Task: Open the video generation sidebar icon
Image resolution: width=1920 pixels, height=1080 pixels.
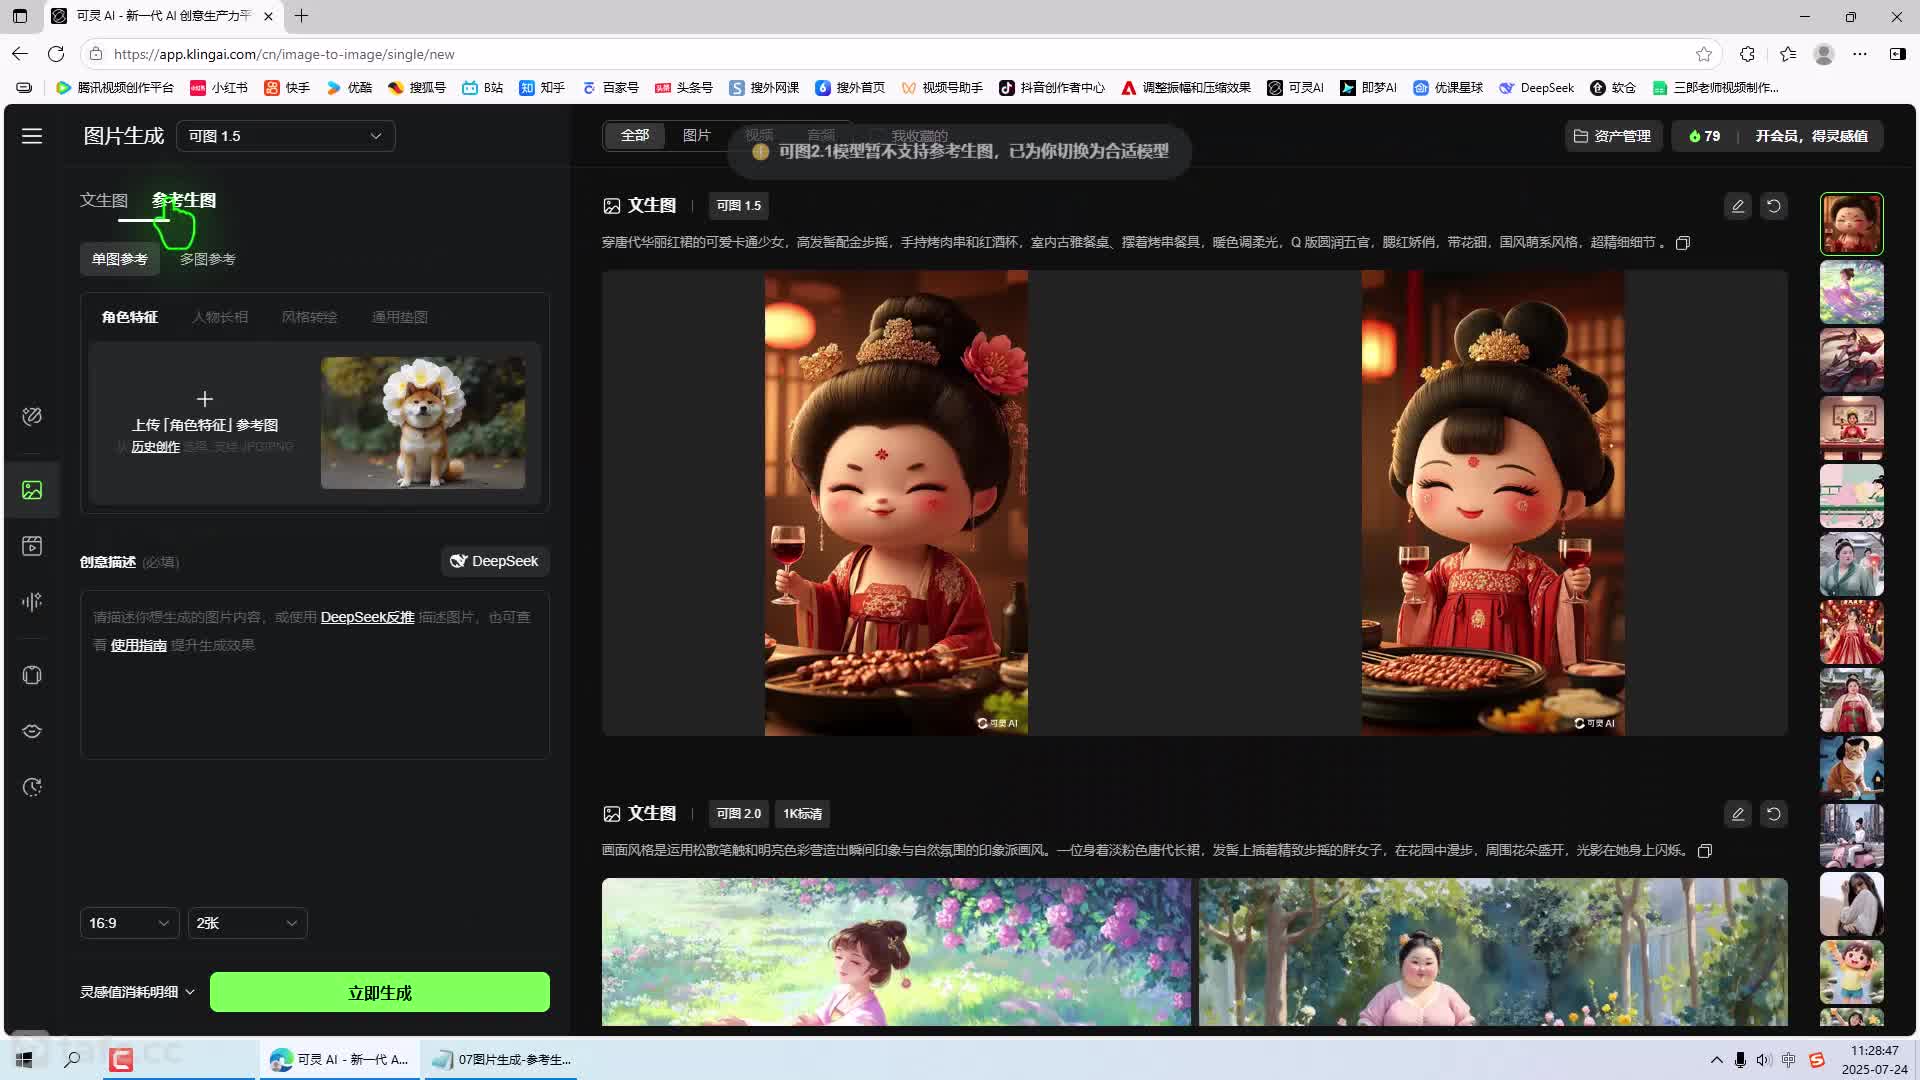Action: coord(32,546)
